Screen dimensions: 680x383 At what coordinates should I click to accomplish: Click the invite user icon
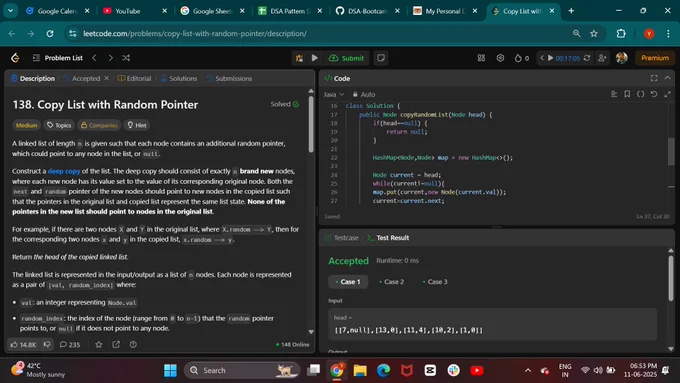[x=602, y=58]
